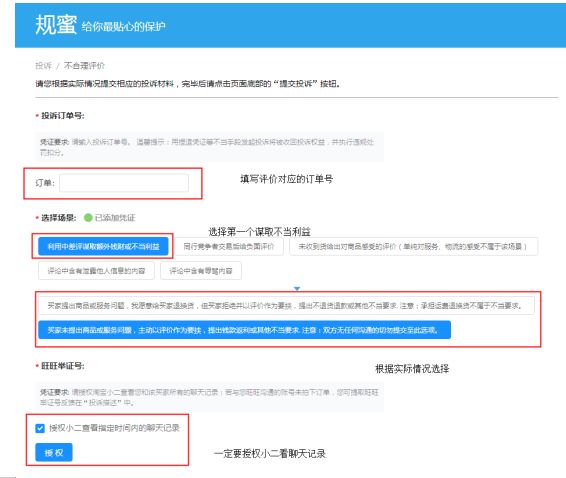
Task: Choose 买家未提出商品或服务问题 sub-option
Action: click(x=244, y=330)
